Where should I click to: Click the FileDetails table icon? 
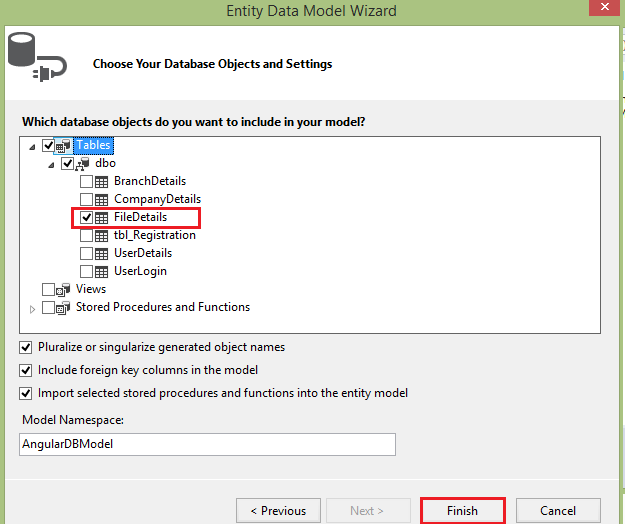[101, 218]
